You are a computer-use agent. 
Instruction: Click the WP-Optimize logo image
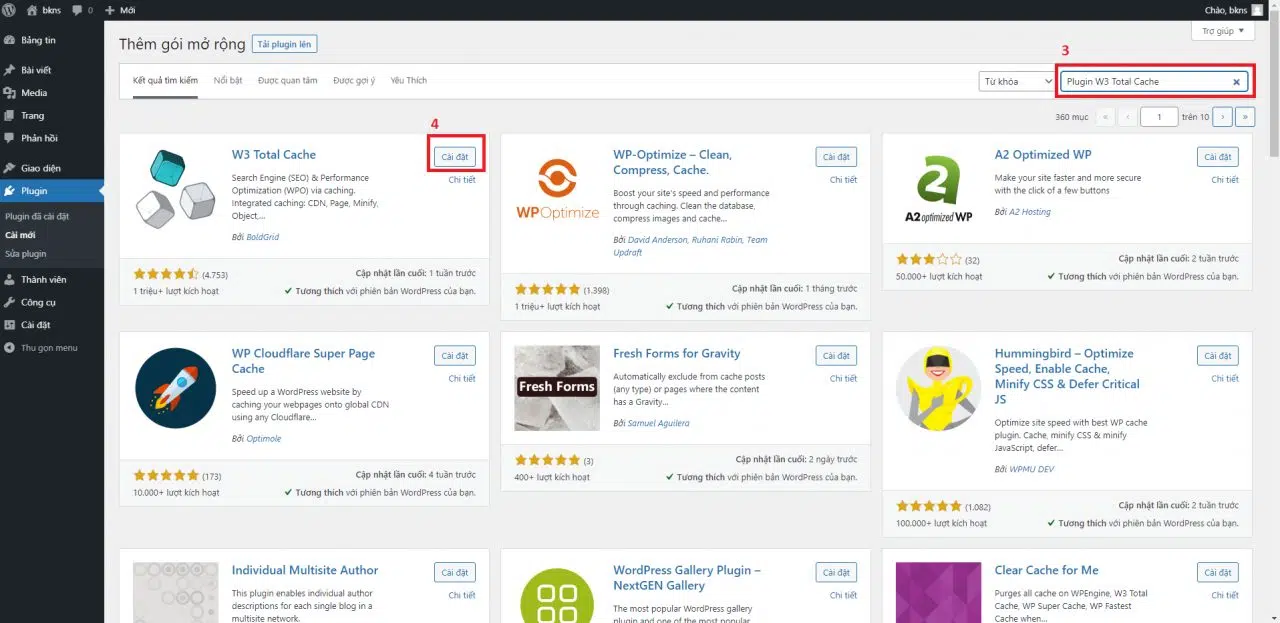557,188
